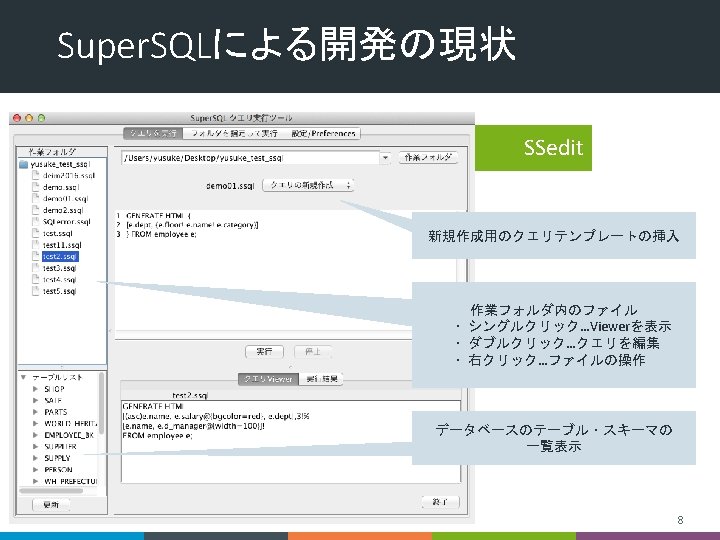This screenshot has height=540, width=720.
Task: Expand the SALE table node
Action: coord(35,400)
